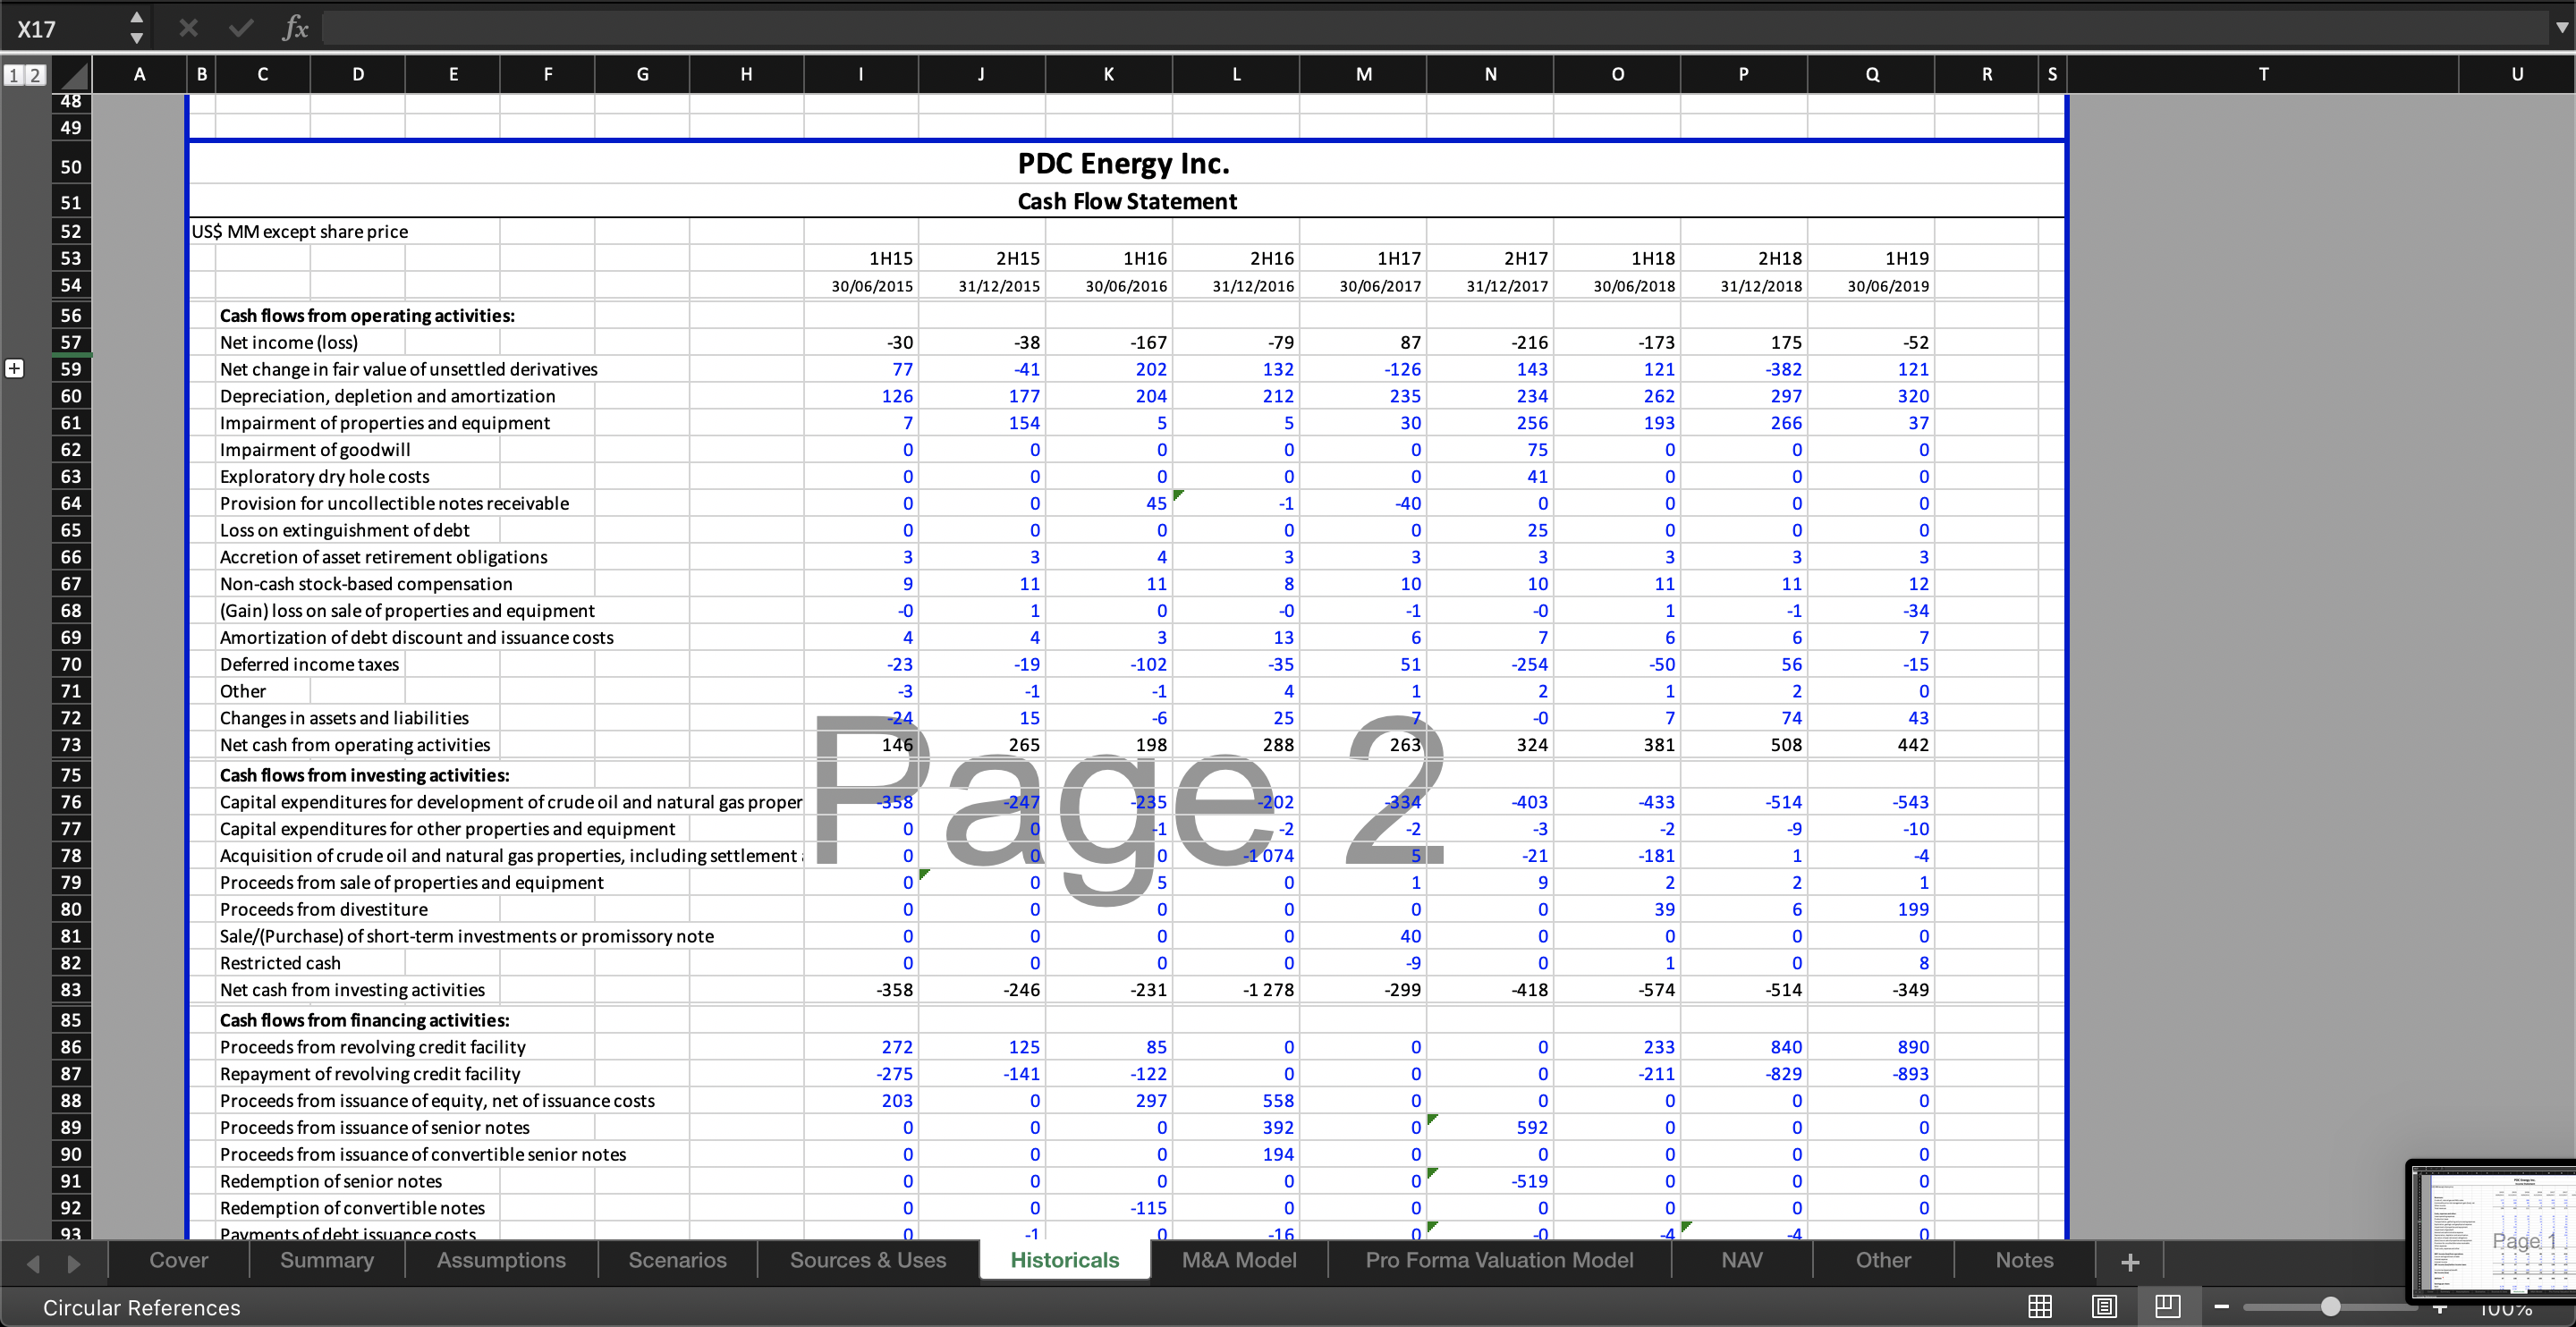Click outline level 1 button

(x=14, y=75)
